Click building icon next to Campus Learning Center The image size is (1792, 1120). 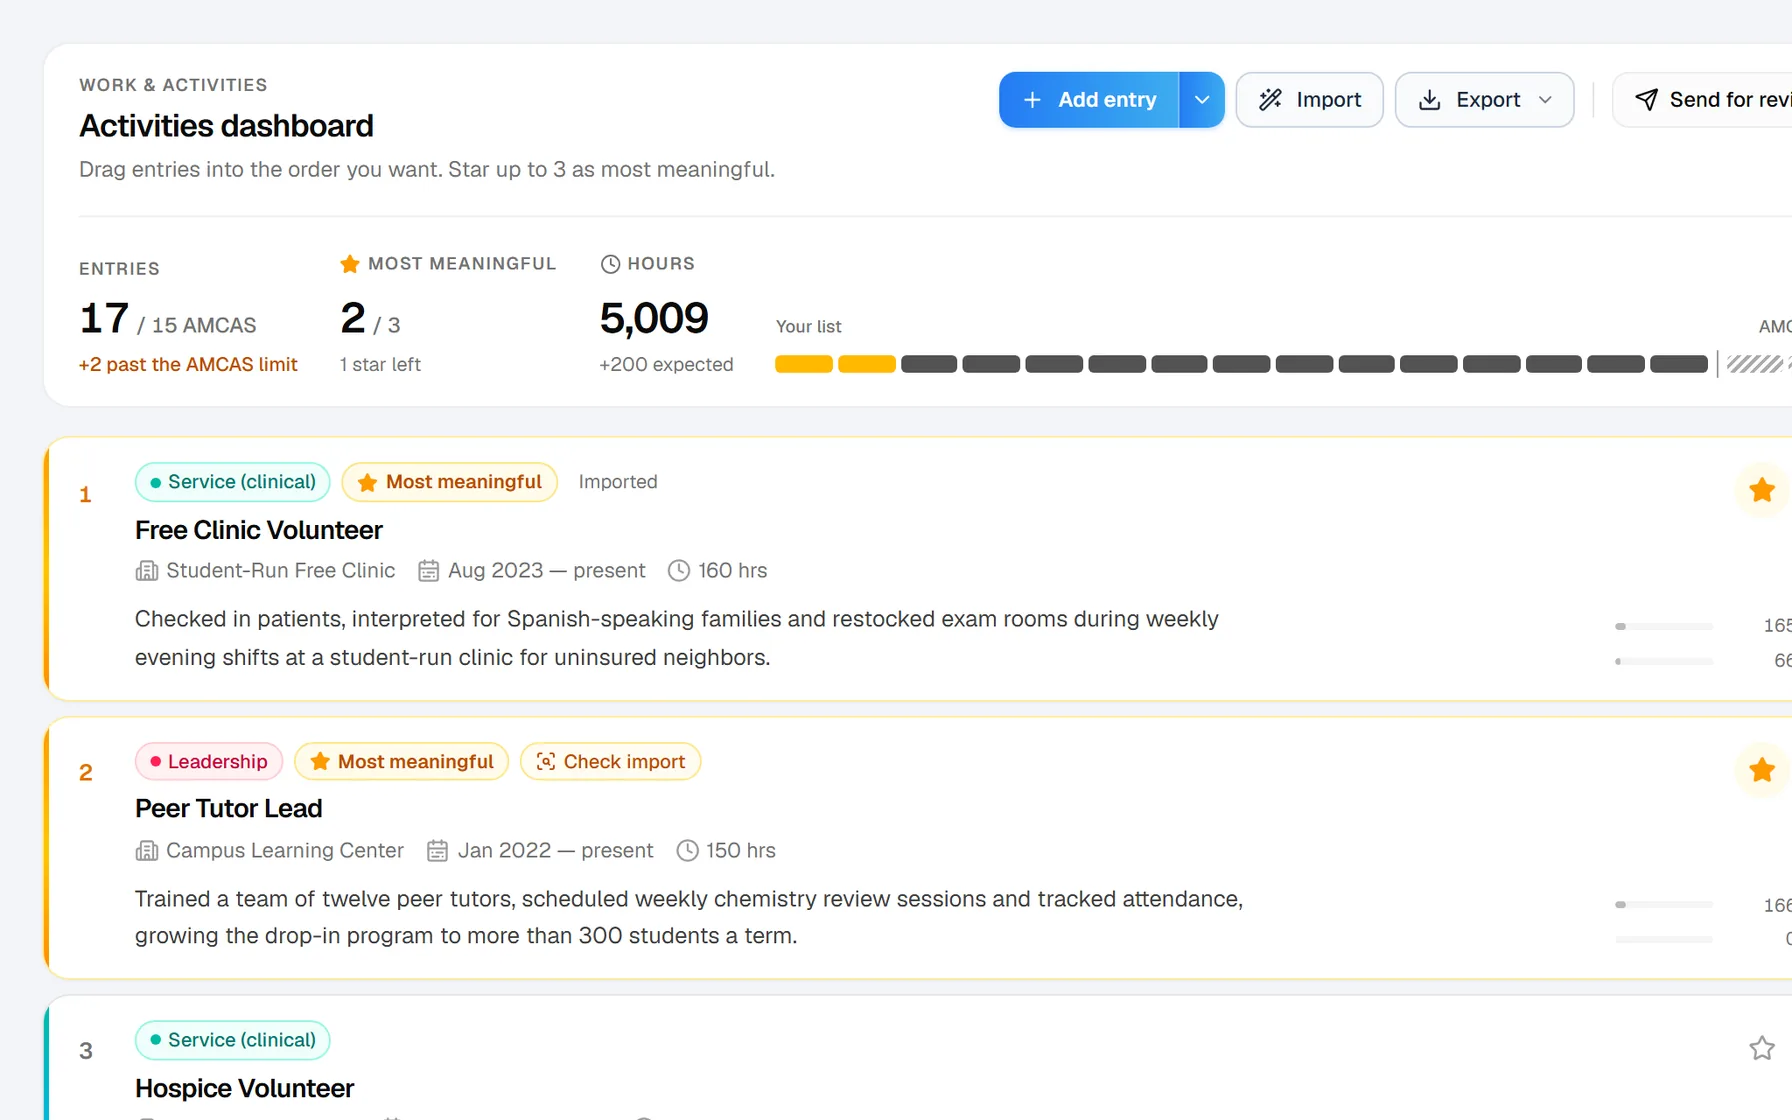[x=146, y=851]
